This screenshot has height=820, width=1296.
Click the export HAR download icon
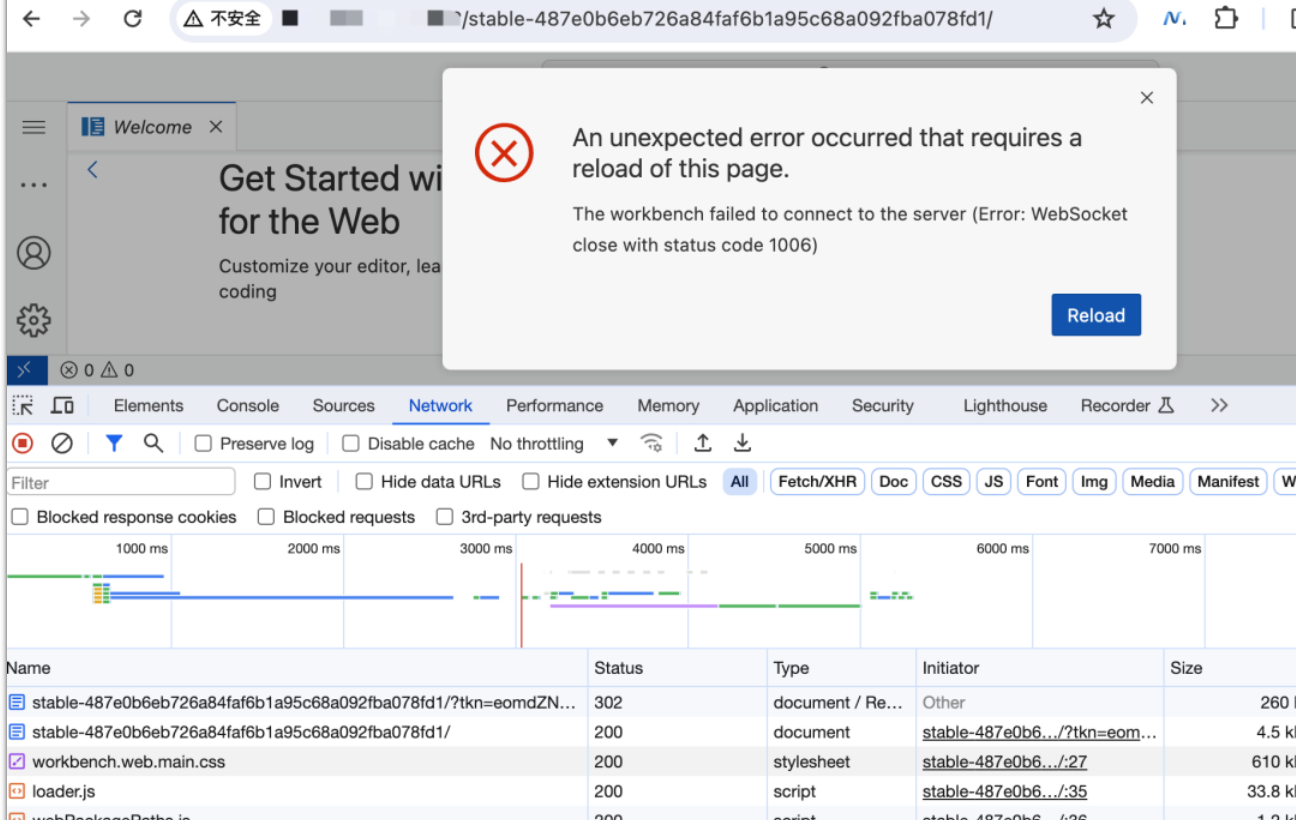click(x=742, y=443)
